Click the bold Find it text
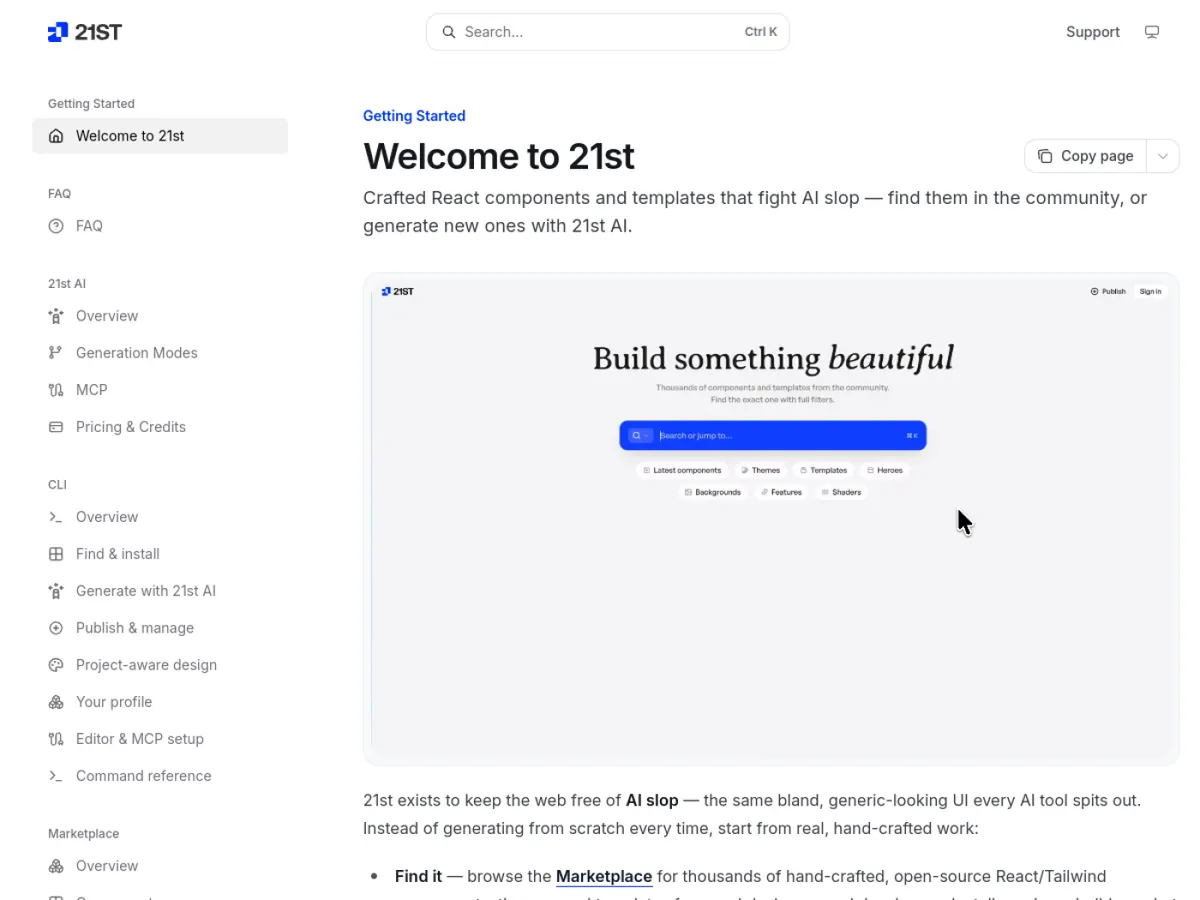The width and height of the screenshot is (1200, 900). (x=418, y=876)
